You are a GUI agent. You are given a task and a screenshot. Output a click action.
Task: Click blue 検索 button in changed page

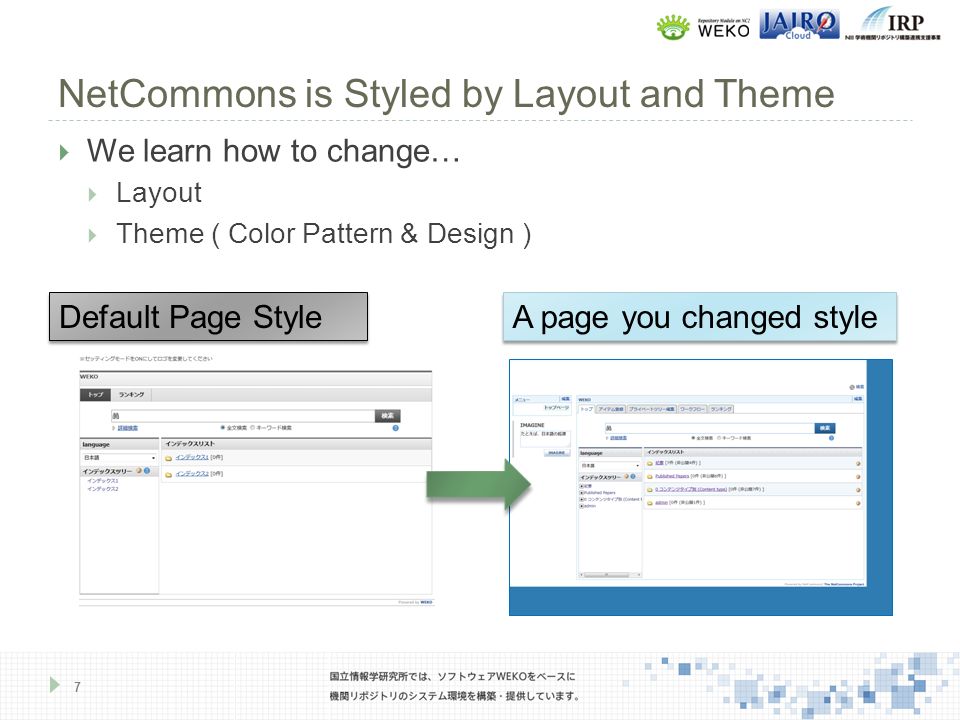pos(825,428)
